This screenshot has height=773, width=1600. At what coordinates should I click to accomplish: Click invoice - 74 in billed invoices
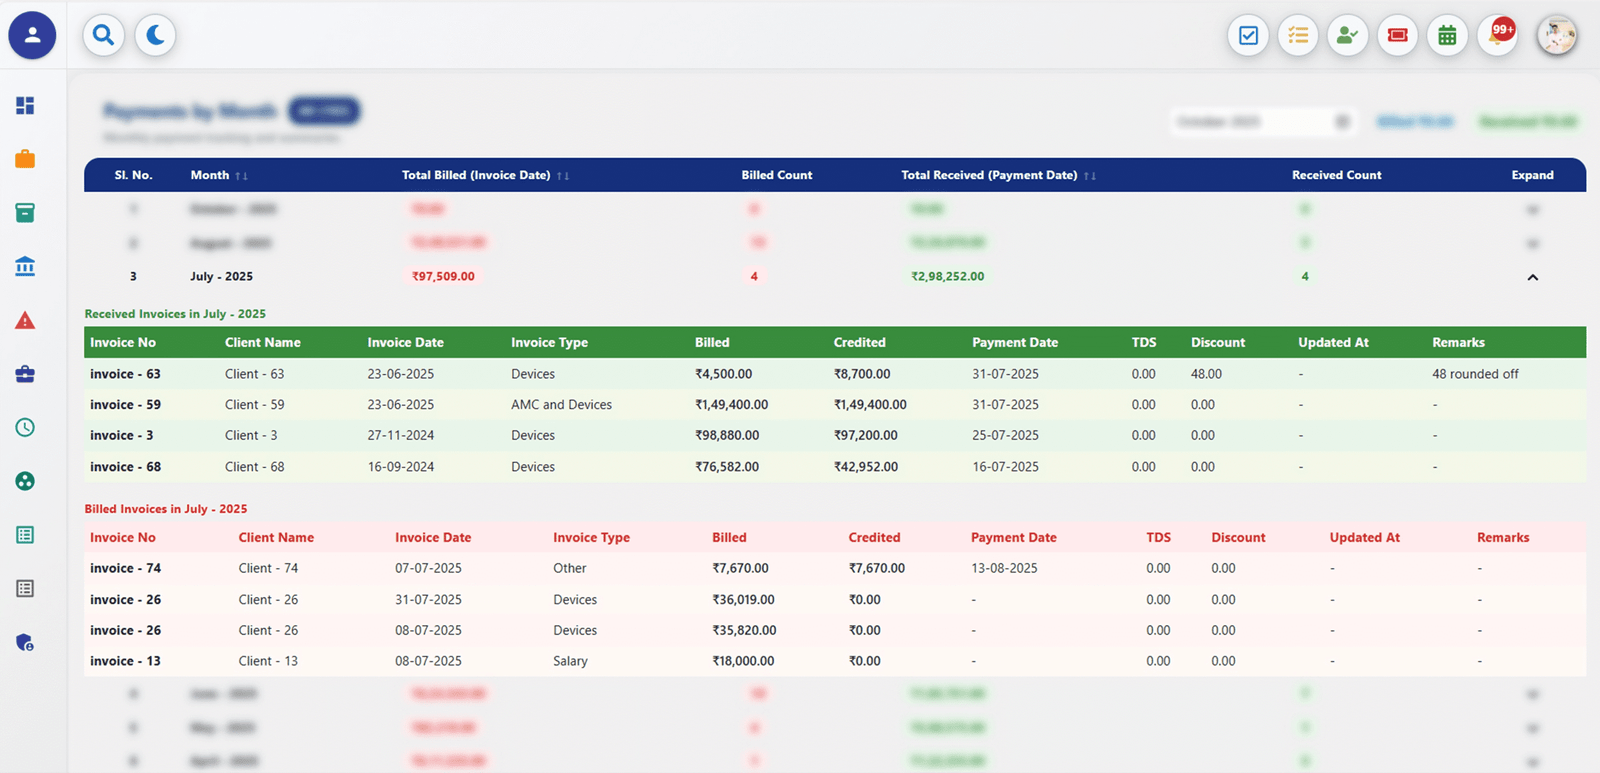point(125,568)
